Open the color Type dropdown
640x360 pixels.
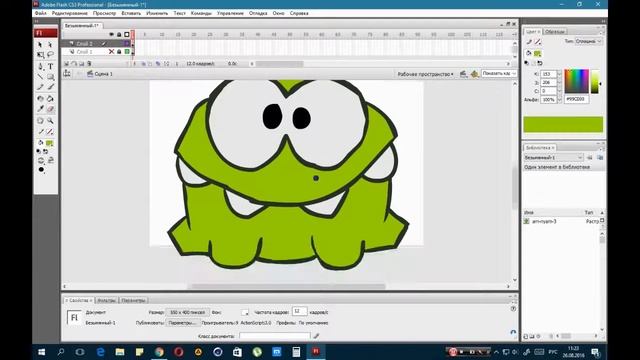click(x=588, y=41)
